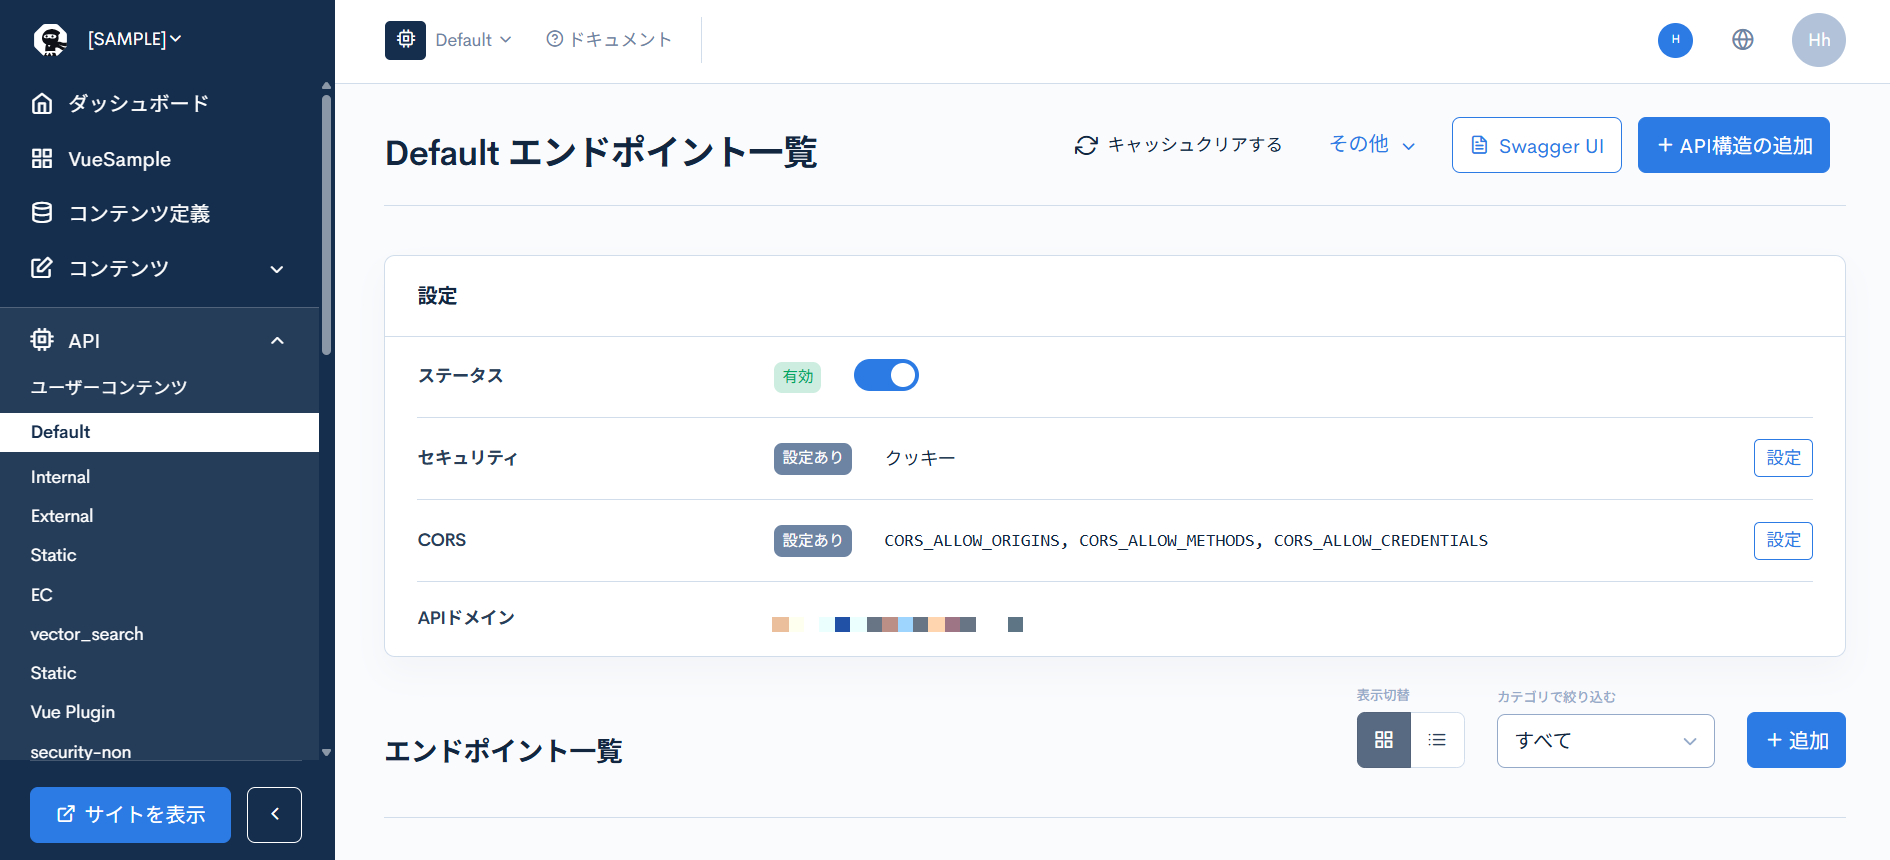
Task: Click the コンテンツ edit icon
Action: pos(42,267)
